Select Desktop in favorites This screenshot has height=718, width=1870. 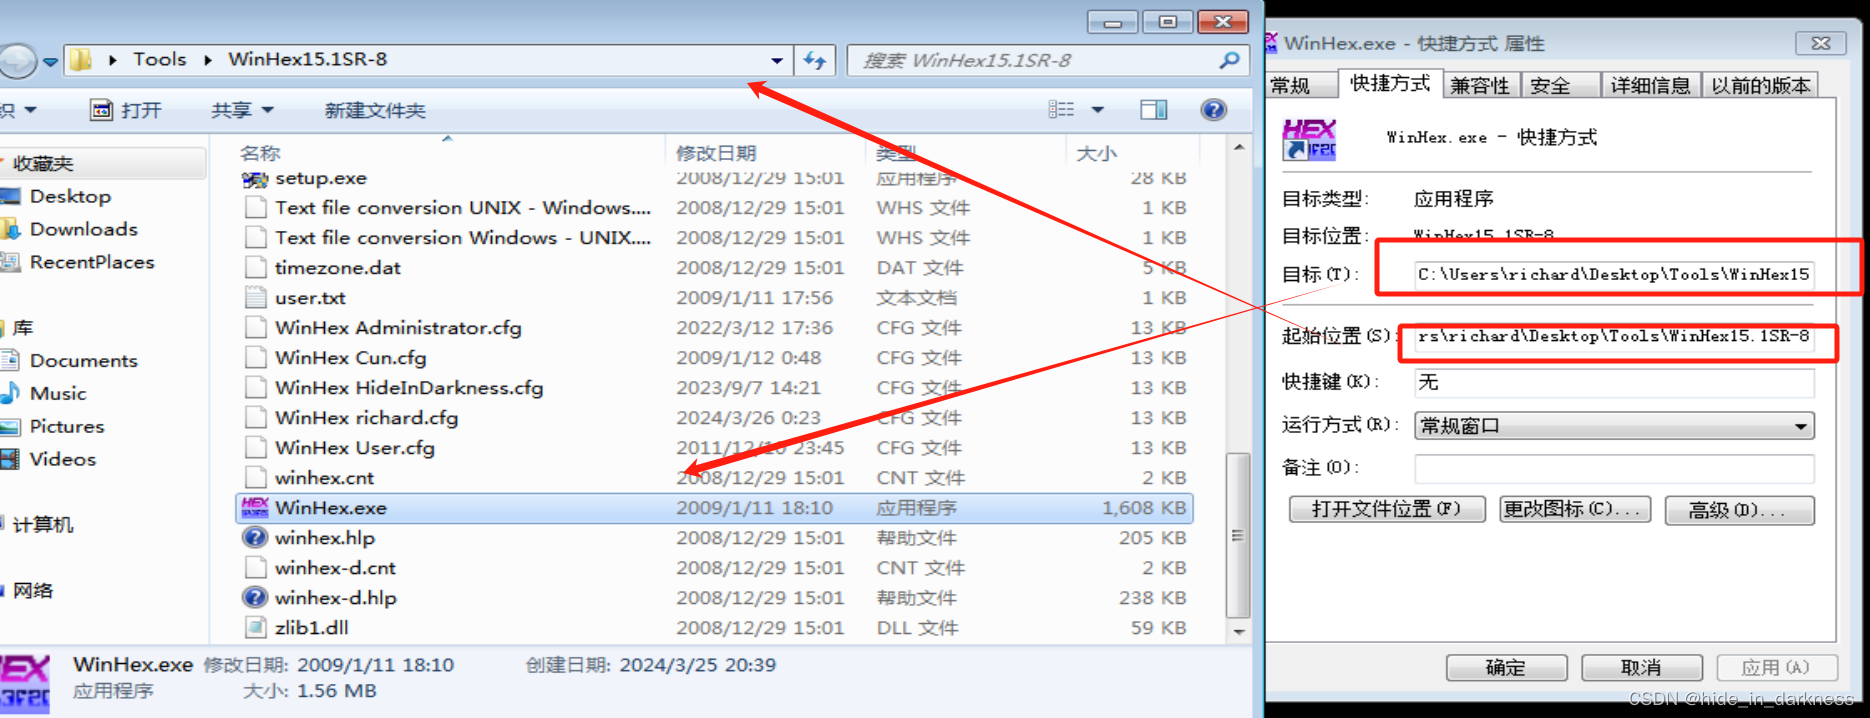point(70,196)
